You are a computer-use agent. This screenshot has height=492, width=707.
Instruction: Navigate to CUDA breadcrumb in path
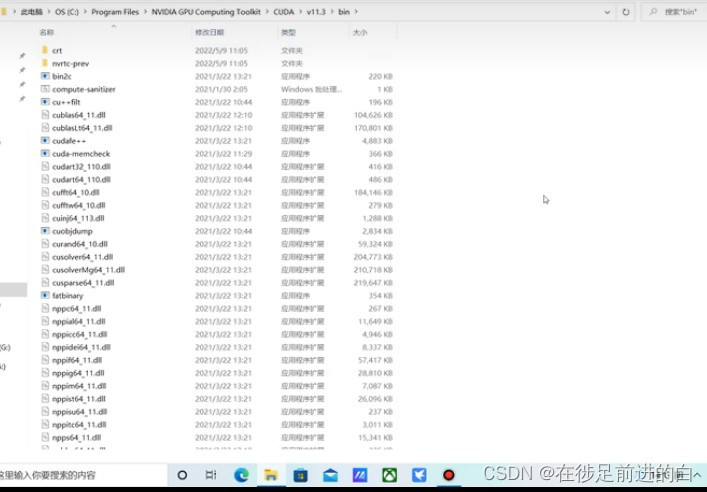284,12
